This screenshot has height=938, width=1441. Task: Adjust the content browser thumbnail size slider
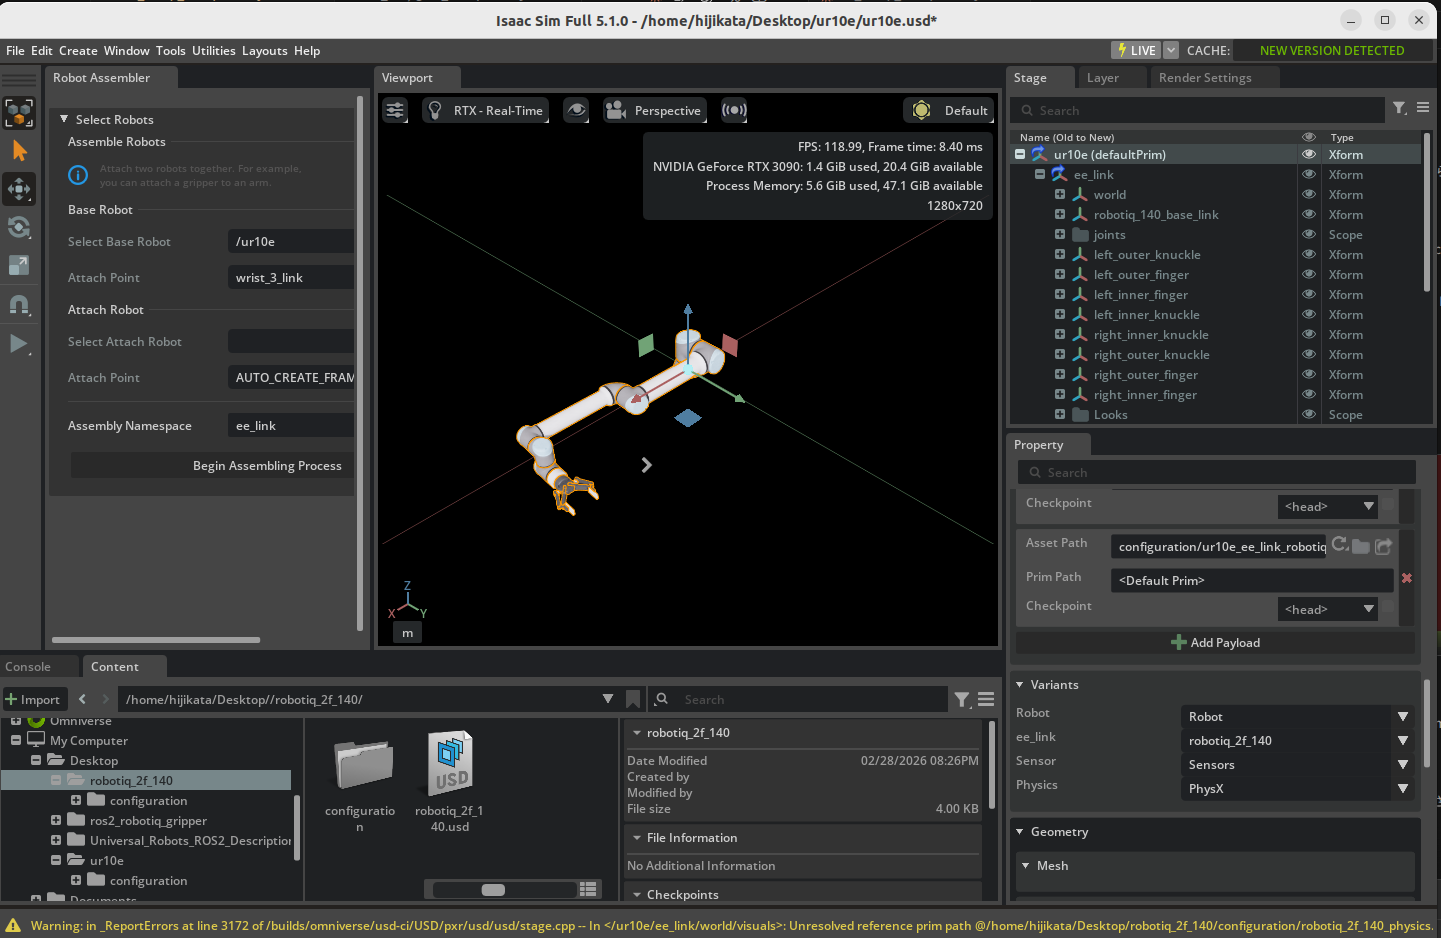pyautogui.click(x=493, y=890)
